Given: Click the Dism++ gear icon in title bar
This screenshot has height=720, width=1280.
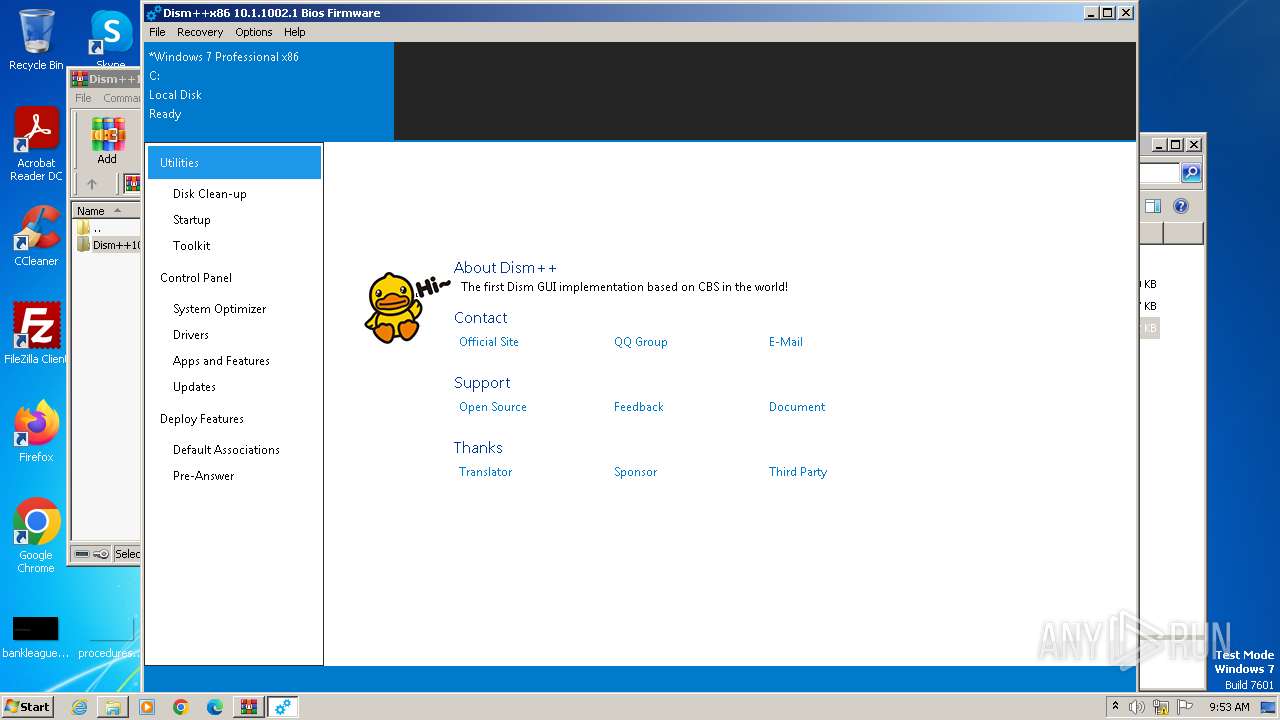Looking at the screenshot, I should [x=153, y=13].
